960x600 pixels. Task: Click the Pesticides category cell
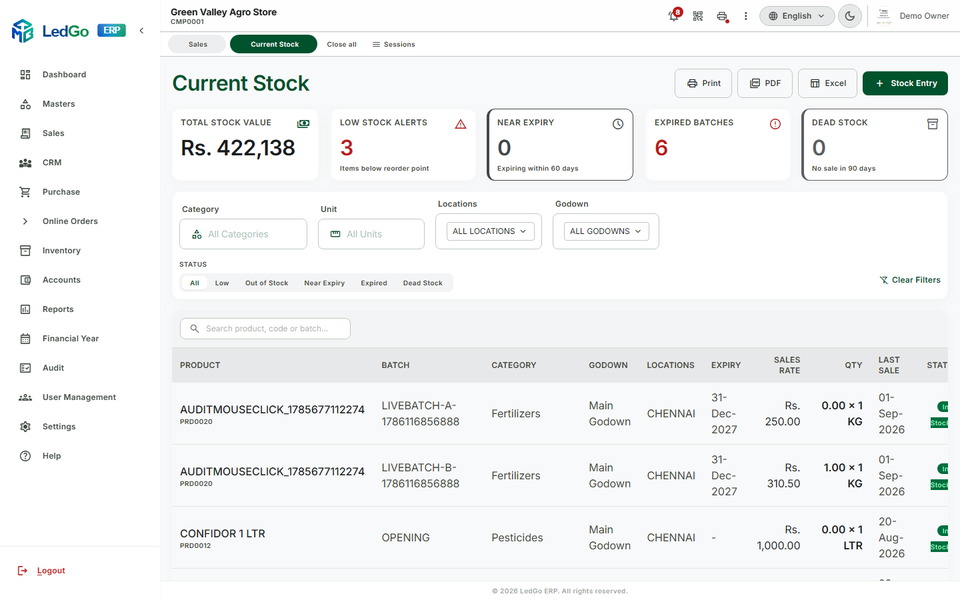(517, 538)
